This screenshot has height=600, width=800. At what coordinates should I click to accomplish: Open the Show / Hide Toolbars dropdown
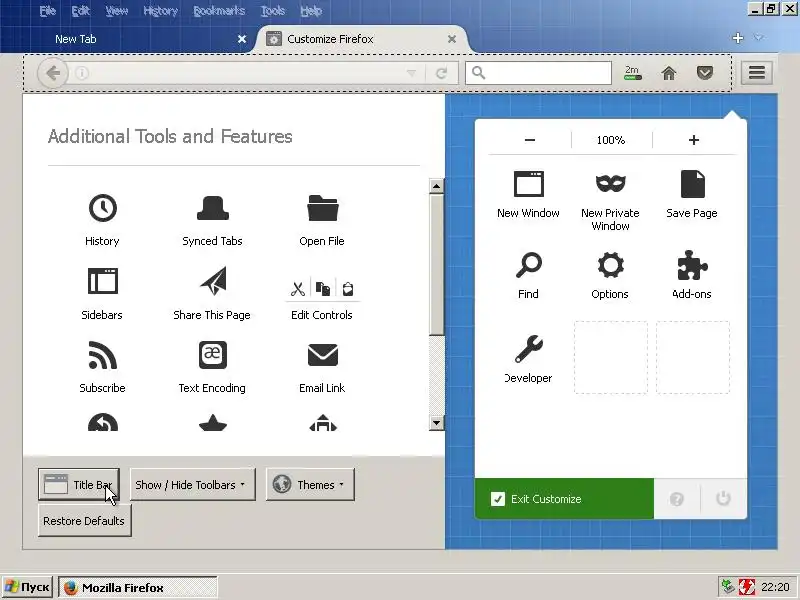pos(192,484)
